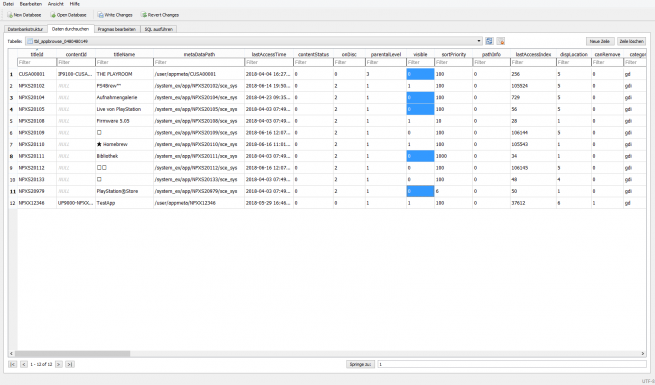Image resolution: width=655 pixels, height=385 pixels.
Task: Click the horizontal scrollbar thumb below the table
Action: tap(73, 354)
